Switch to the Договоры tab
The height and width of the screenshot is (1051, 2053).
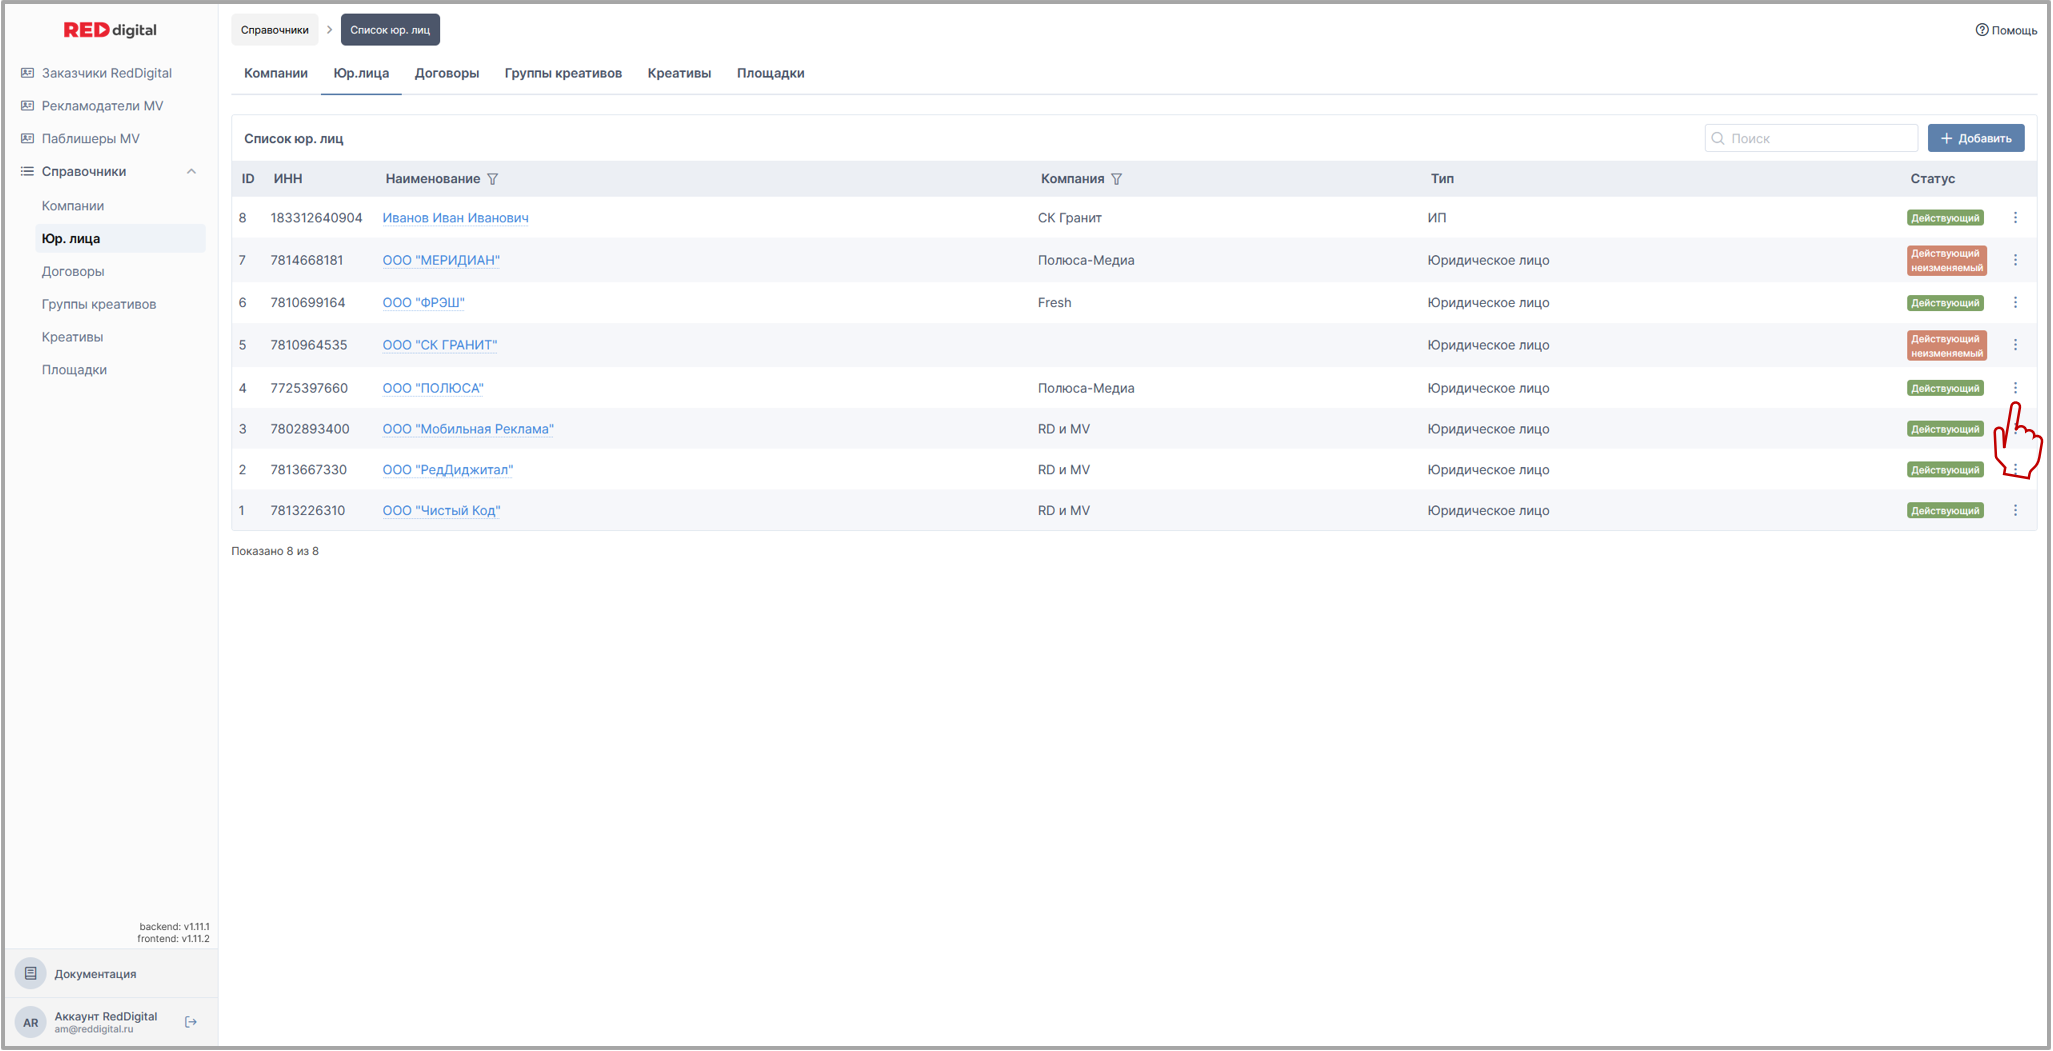[446, 73]
